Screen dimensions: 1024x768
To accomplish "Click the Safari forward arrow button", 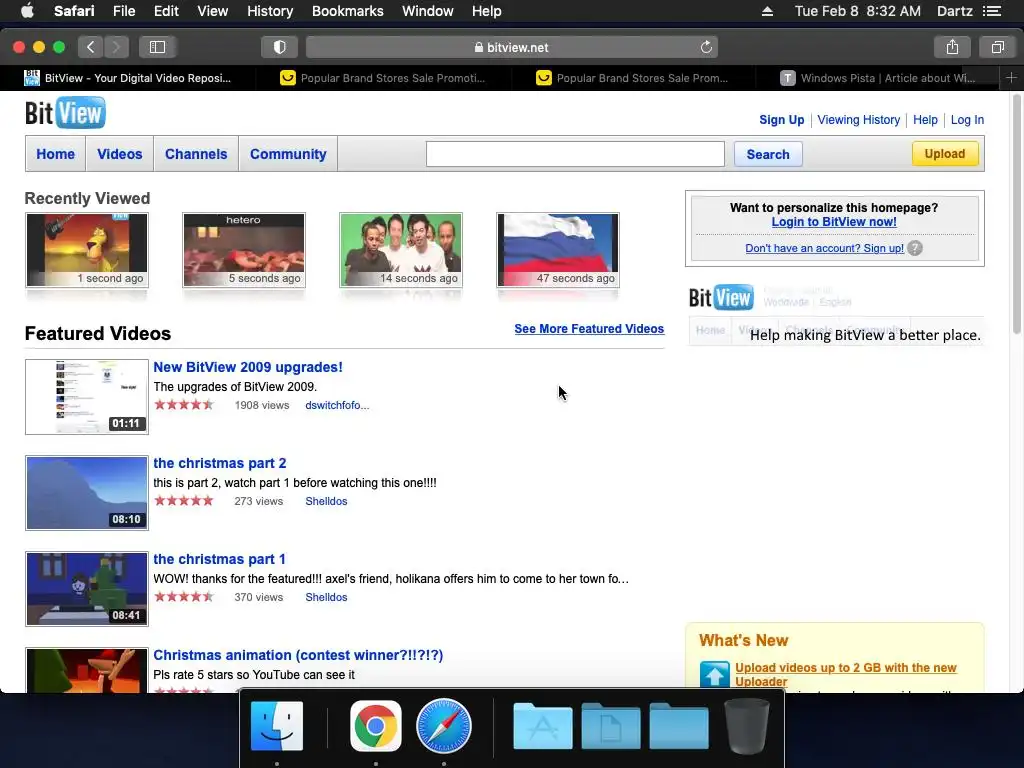I will (116, 47).
